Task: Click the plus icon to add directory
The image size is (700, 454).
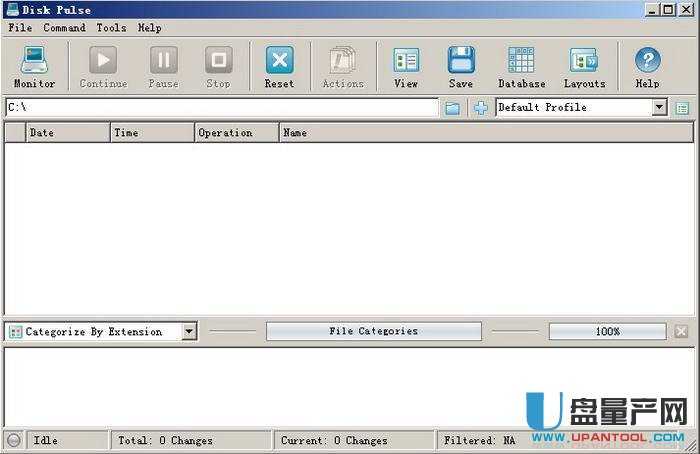Action: pos(480,108)
